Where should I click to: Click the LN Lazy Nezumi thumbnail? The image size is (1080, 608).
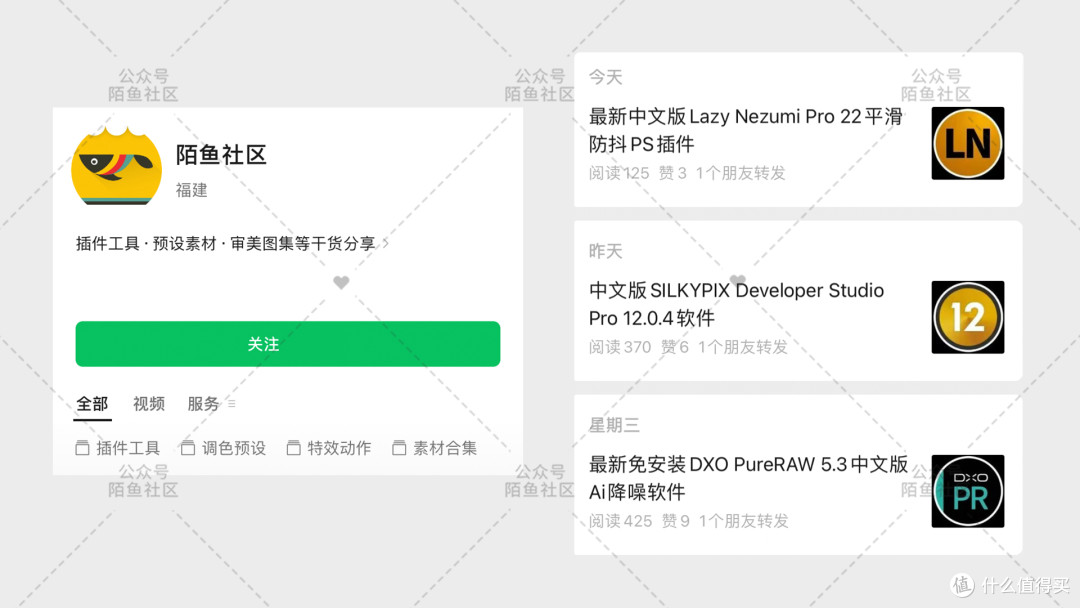tap(968, 143)
